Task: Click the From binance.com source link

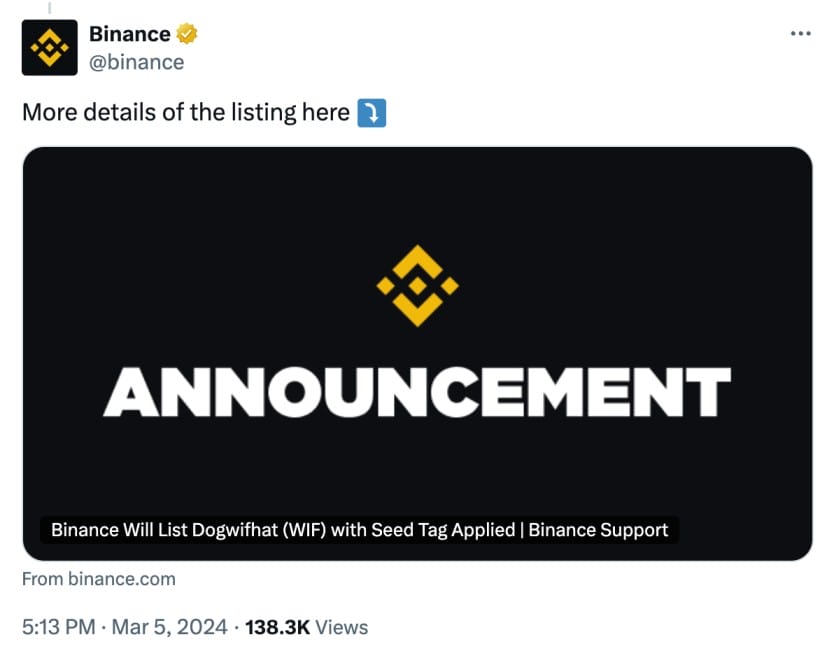Action: 98,578
